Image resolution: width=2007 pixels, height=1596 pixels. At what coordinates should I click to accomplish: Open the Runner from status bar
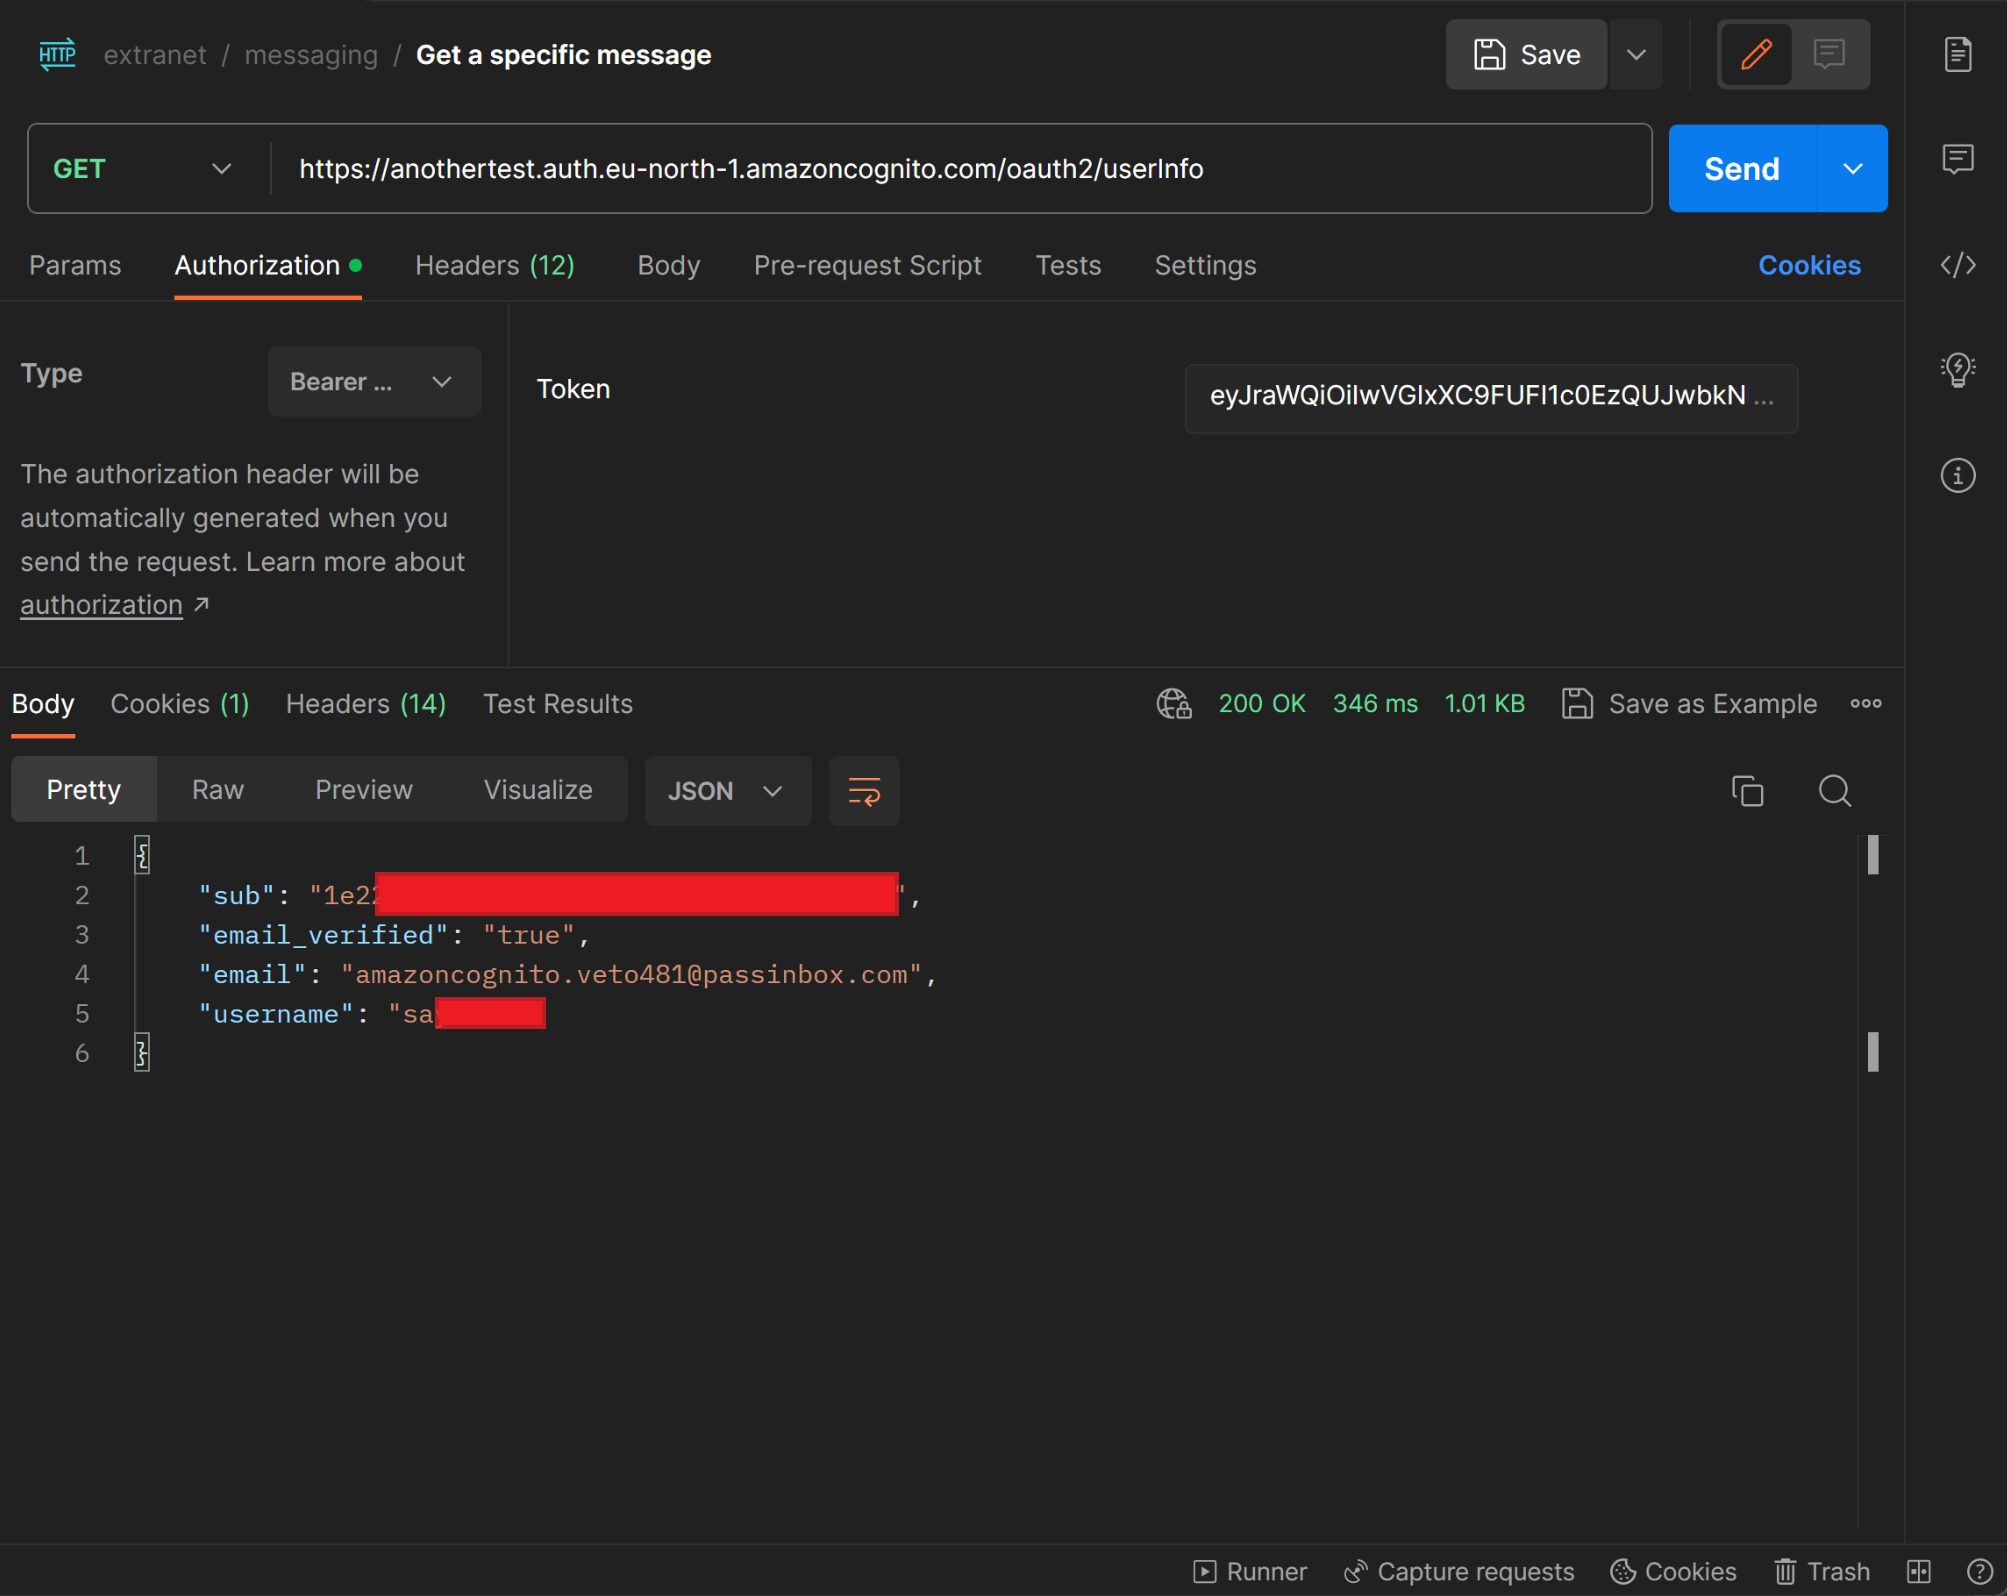point(1250,1571)
